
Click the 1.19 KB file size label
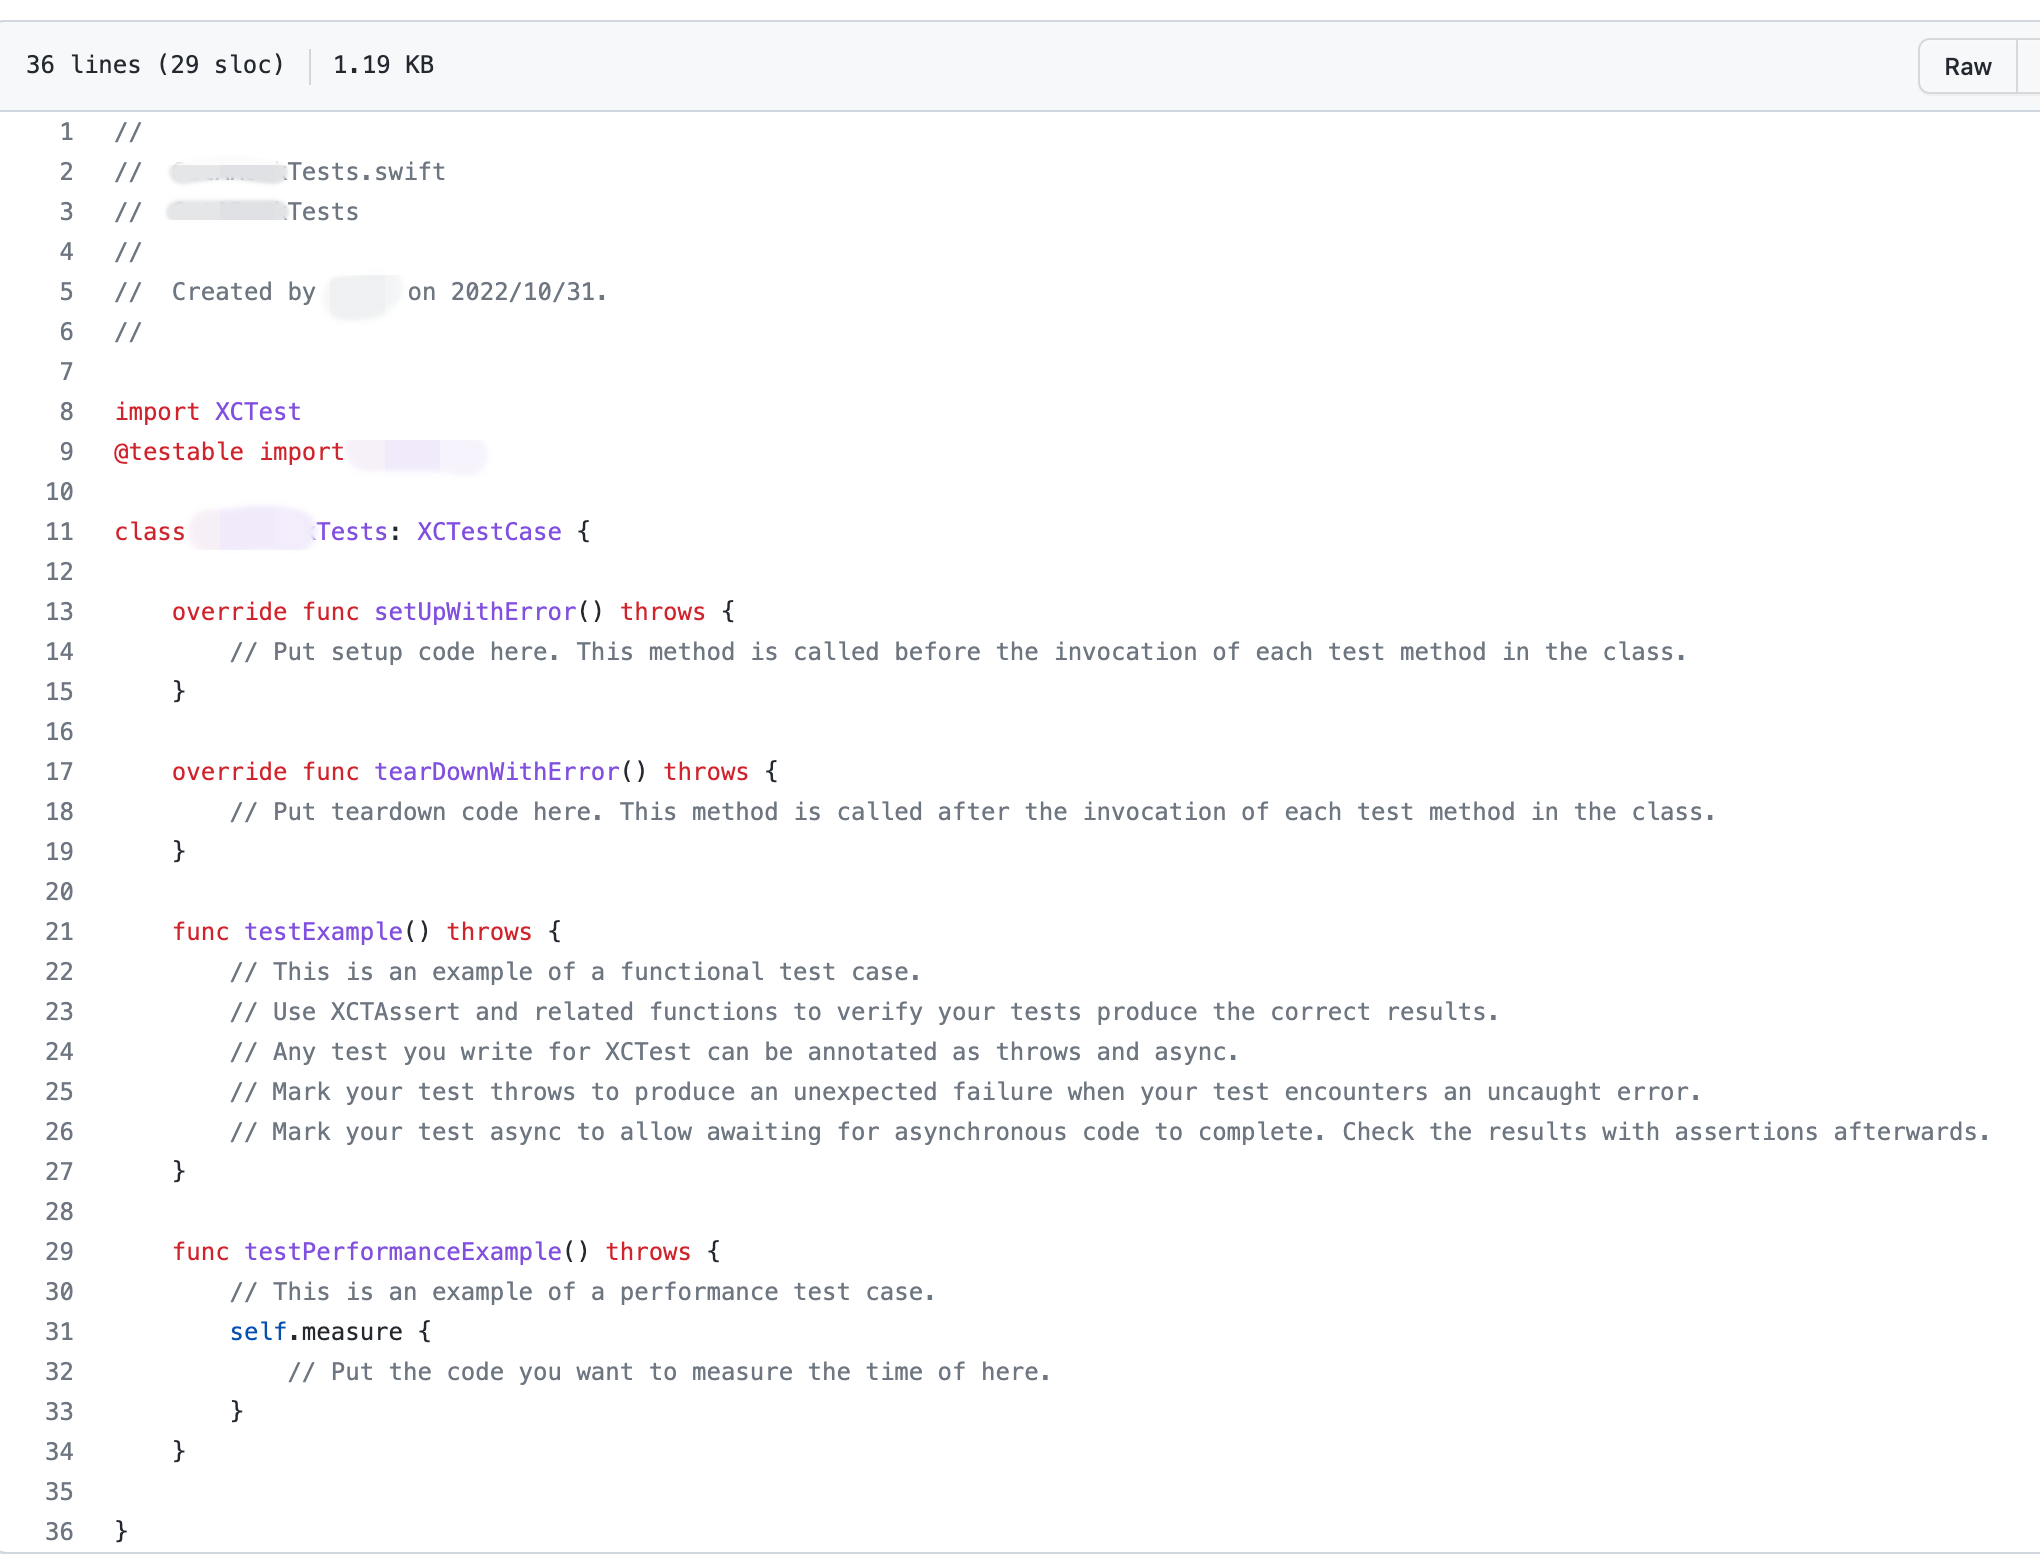tap(383, 65)
